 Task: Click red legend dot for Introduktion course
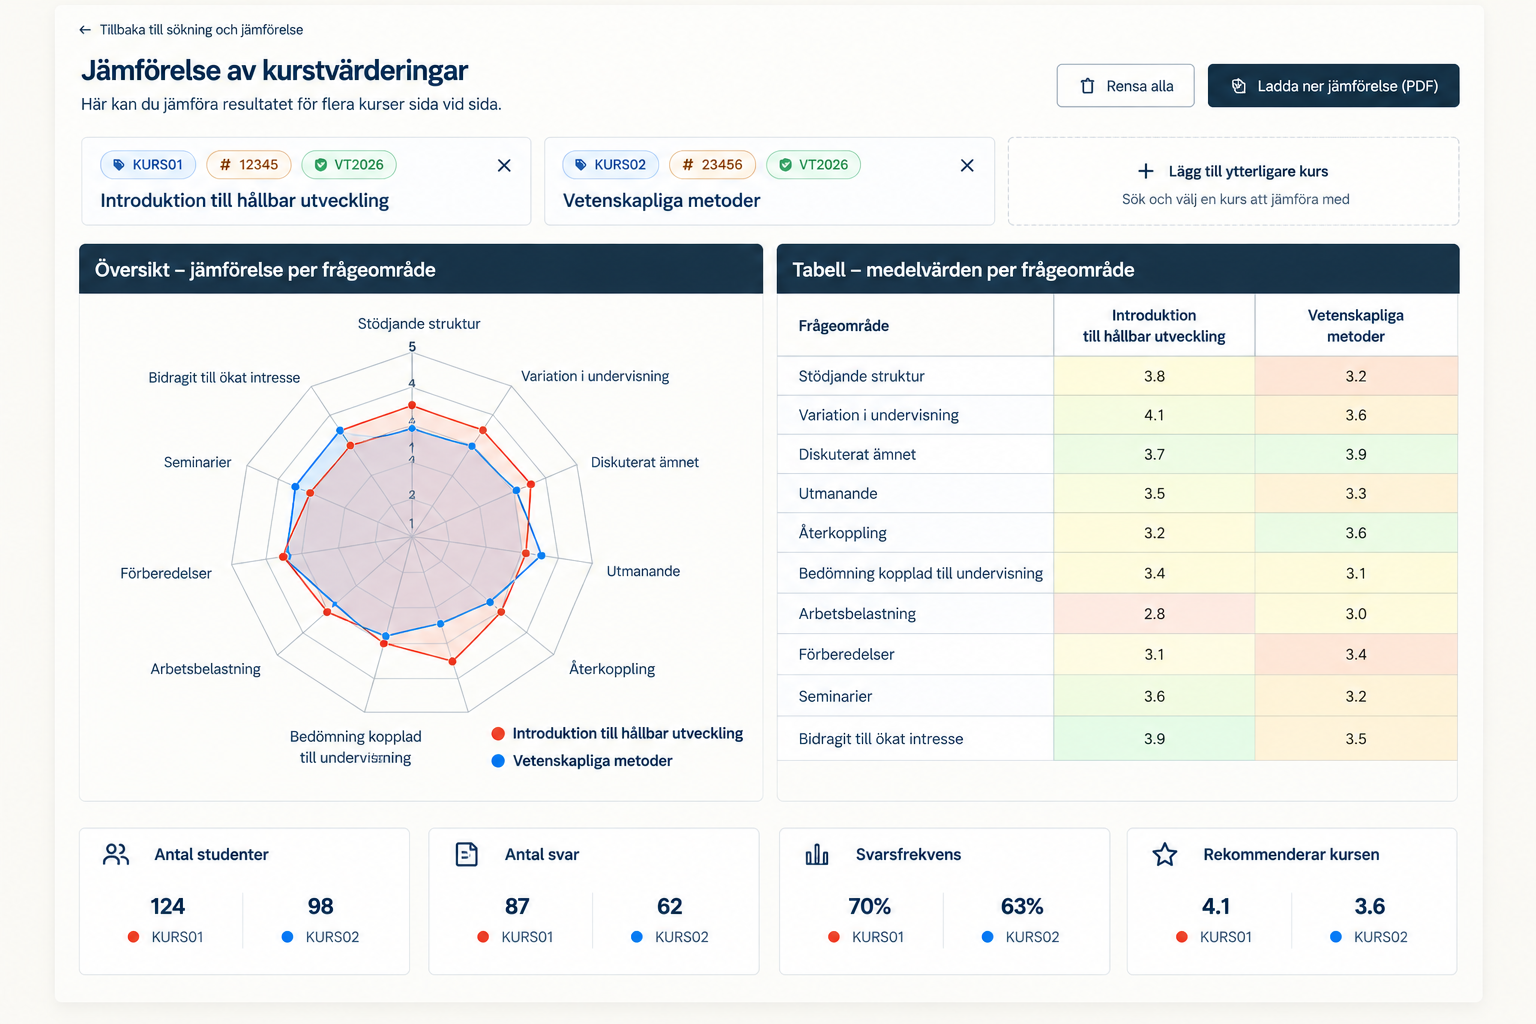(x=498, y=734)
